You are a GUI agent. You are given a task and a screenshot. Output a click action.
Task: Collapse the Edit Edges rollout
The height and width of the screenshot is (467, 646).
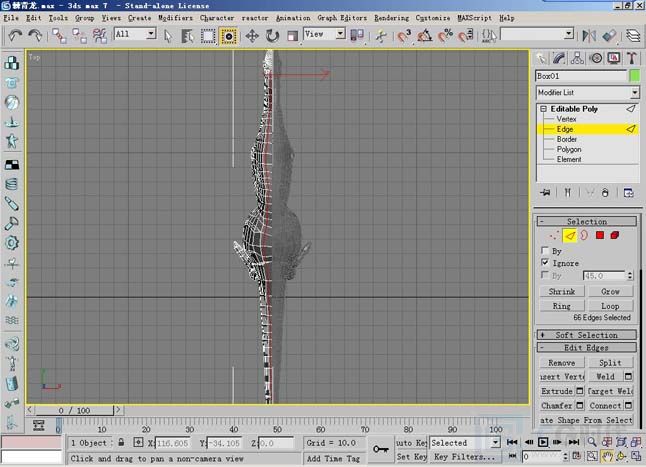(x=587, y=348)
